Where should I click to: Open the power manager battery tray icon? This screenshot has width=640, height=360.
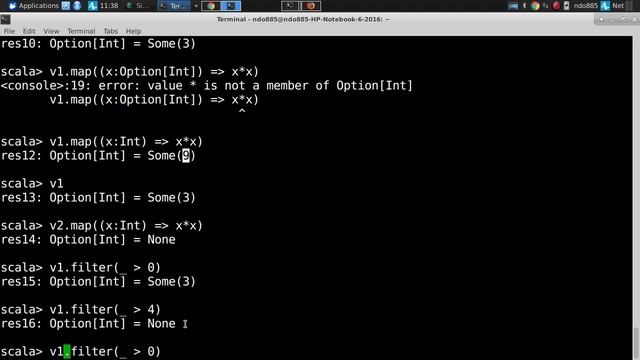566,6
